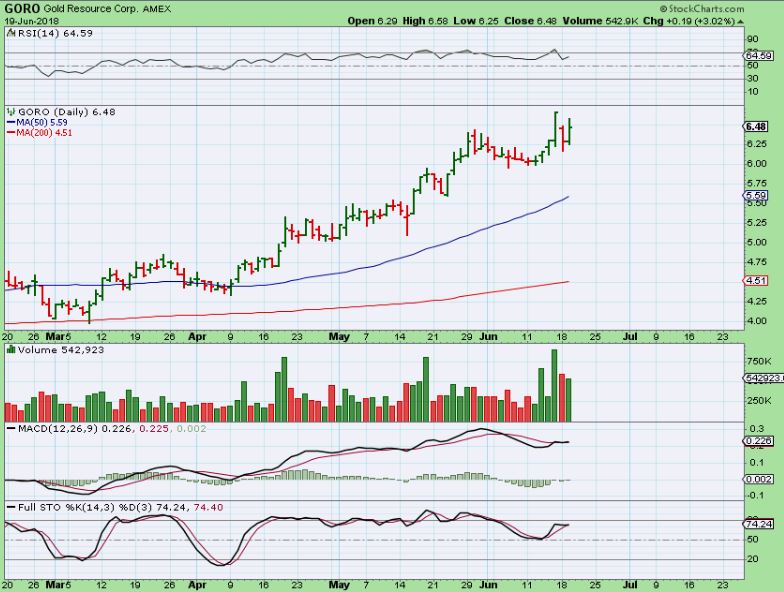
Task: Click the 4.00 price axis label
Action: click(756, 321)
